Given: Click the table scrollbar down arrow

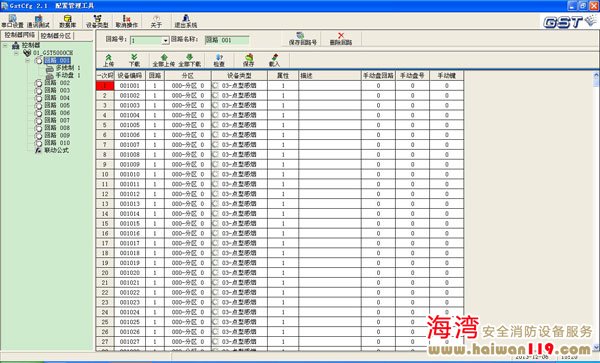Looking at the screenshot, I should point(596,347).
